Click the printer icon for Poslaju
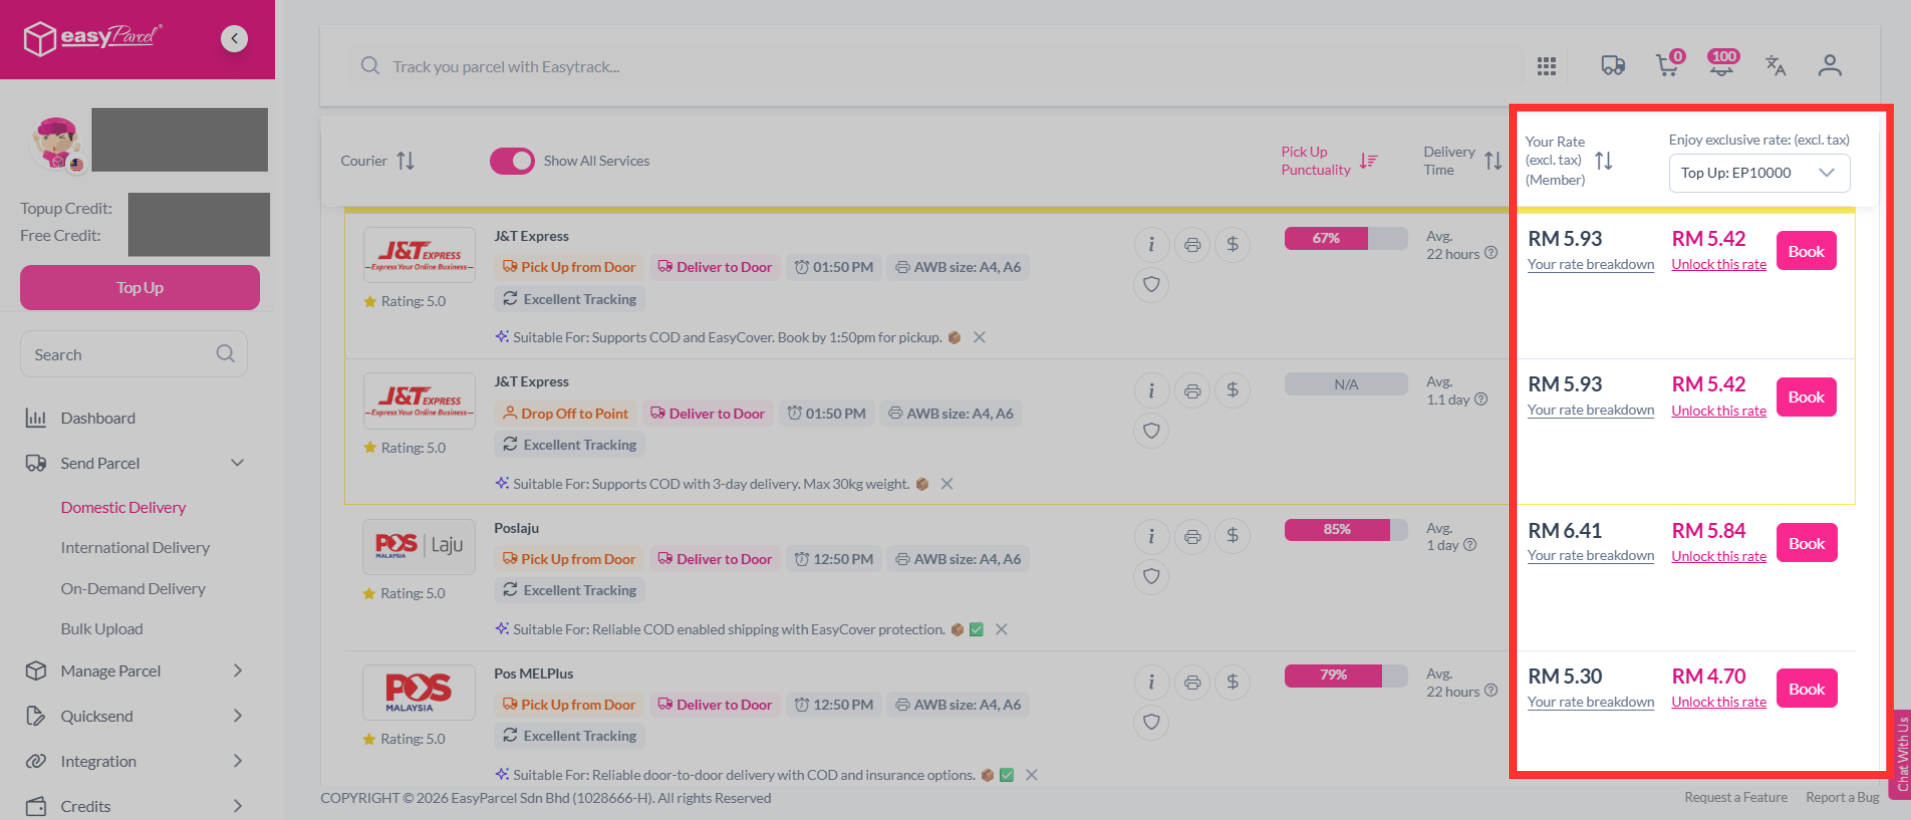 coord(1192,537)
